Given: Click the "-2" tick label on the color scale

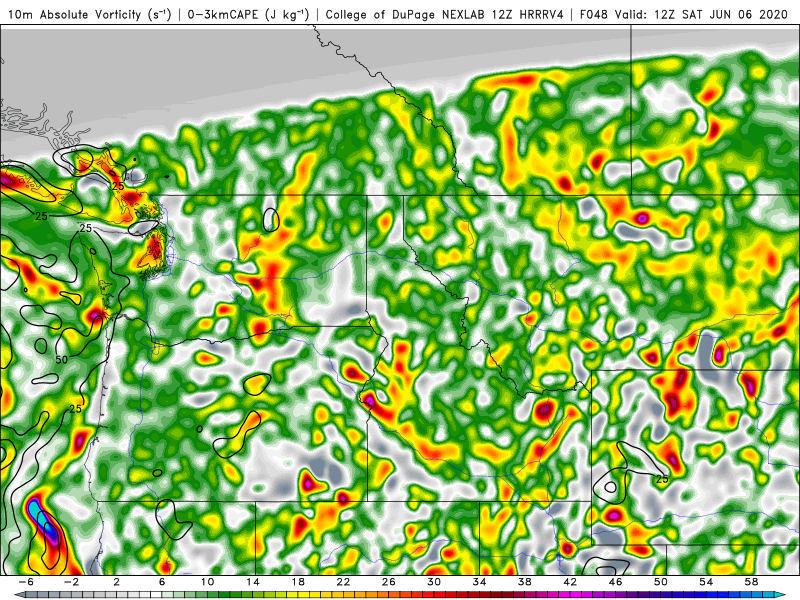Looking at the screenshot, I should (x=71, y=582).
